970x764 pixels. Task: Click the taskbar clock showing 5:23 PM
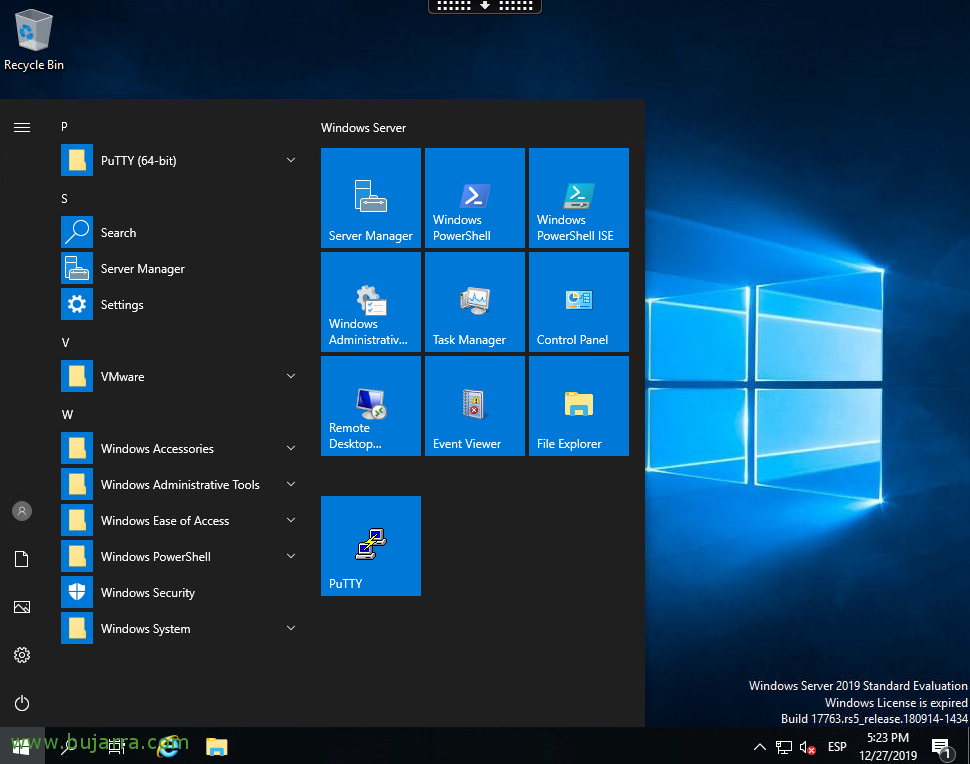pos(888,747)
